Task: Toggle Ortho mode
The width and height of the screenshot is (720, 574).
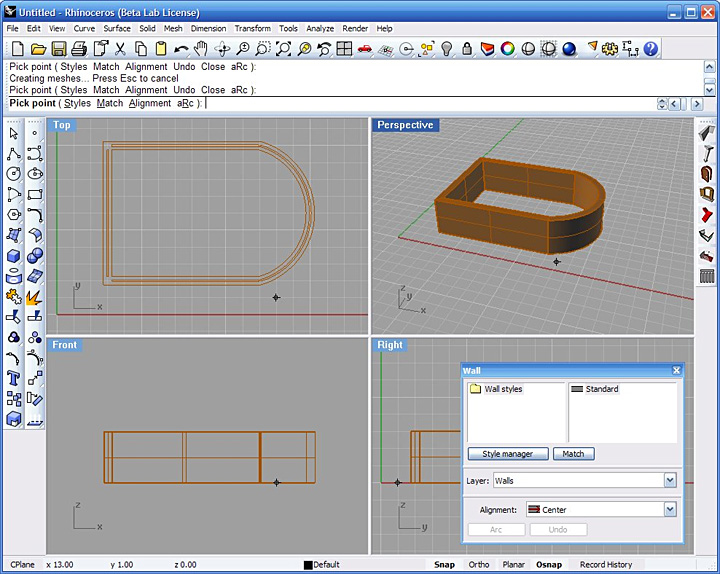Action: pyautogui.click(x=479, y=564)
